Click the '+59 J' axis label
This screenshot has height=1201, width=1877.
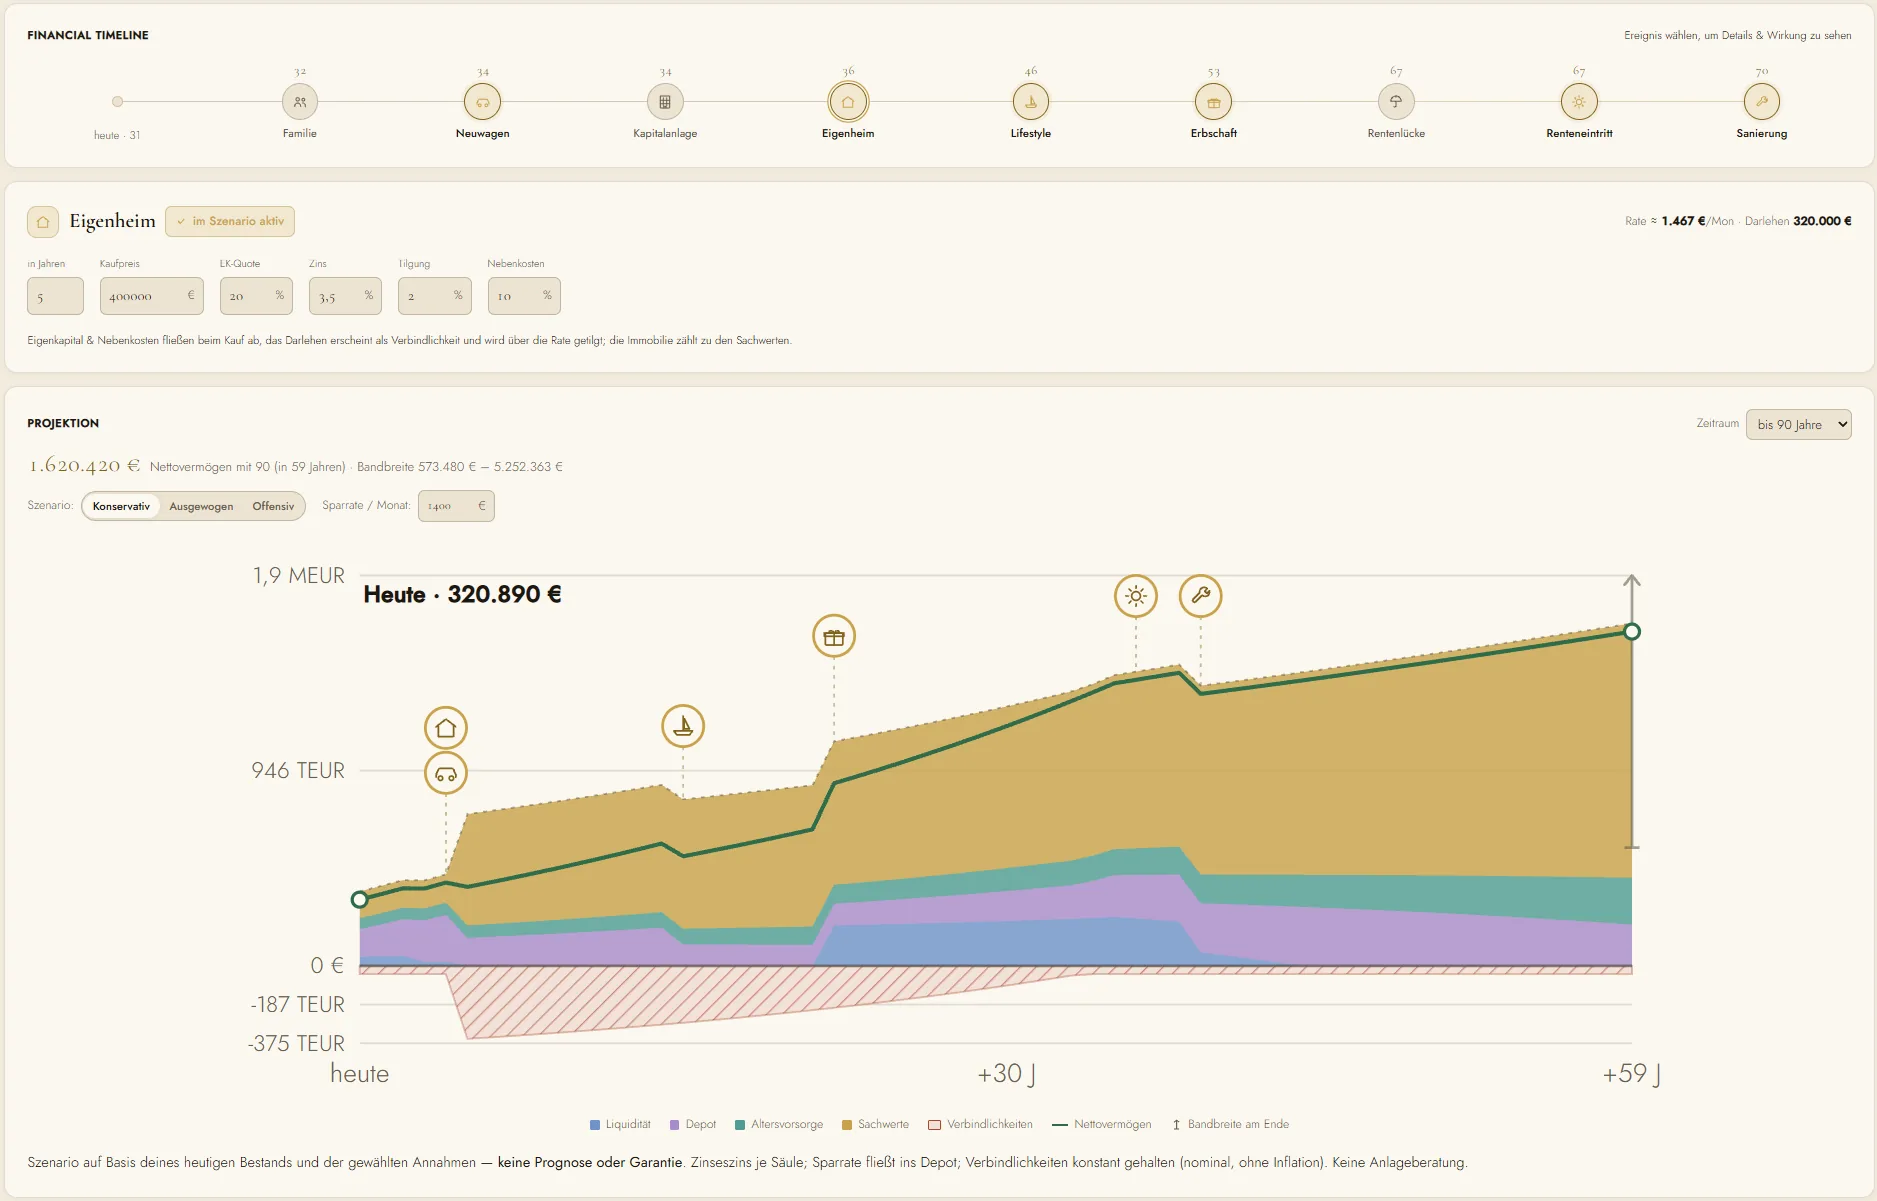(x=1631, y=1074)
